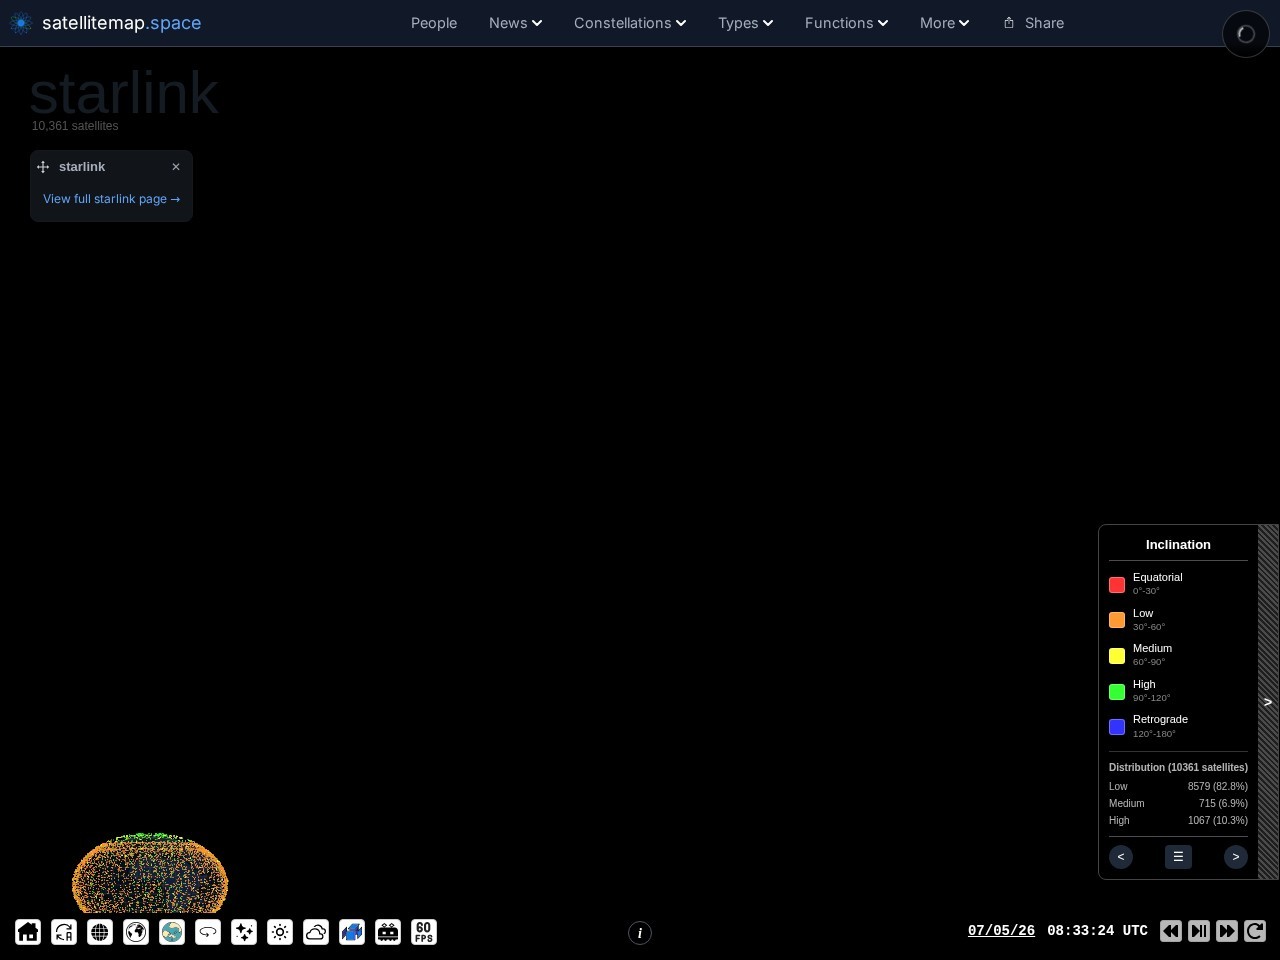The height and width of the screenshot is (960, 1280).
Task: Click the Retrograde blue color swatch
Action: point(1117,727)
